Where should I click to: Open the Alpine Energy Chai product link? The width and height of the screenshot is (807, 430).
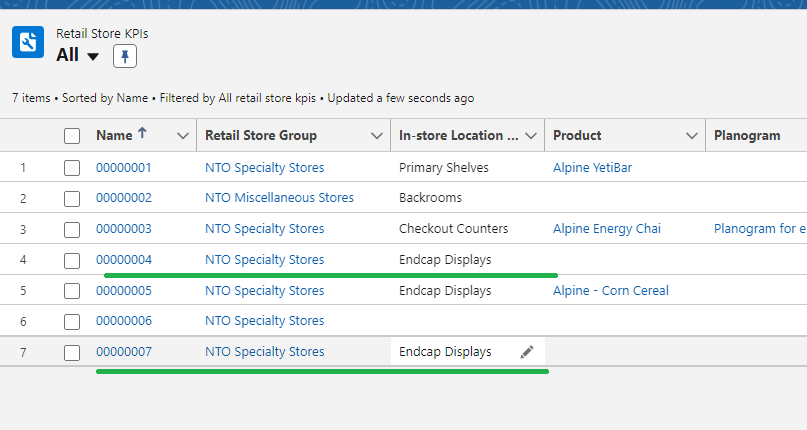[607, 229]
